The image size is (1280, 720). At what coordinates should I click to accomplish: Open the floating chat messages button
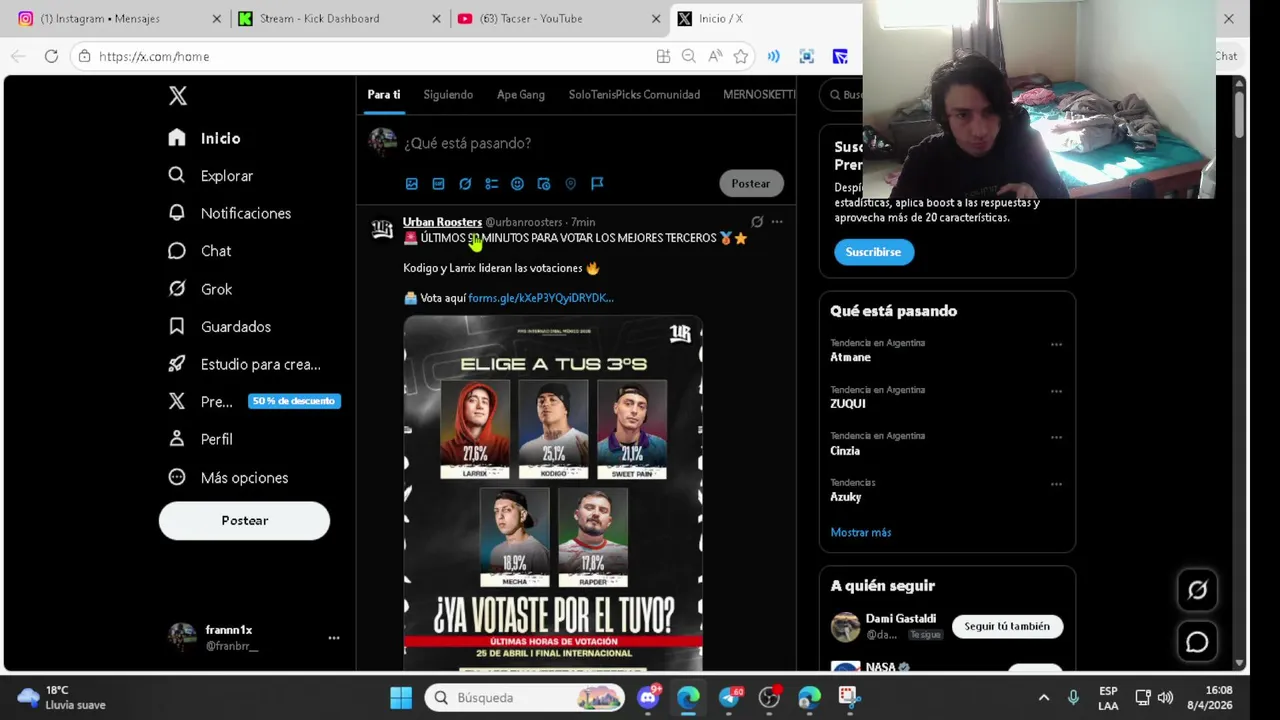1197,642
